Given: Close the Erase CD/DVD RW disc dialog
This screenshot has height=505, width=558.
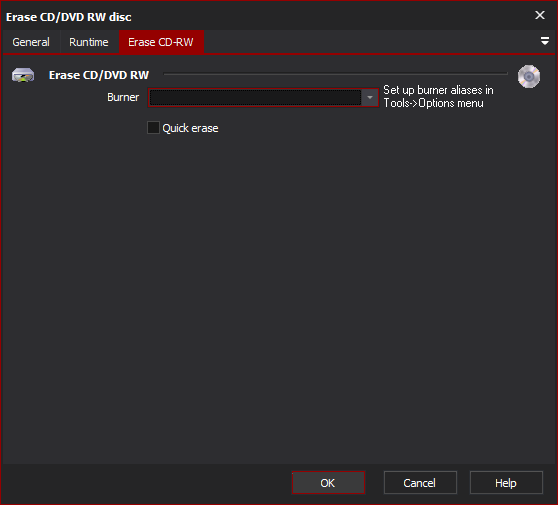Looking at the screenshot, I should tap(540, 15).
